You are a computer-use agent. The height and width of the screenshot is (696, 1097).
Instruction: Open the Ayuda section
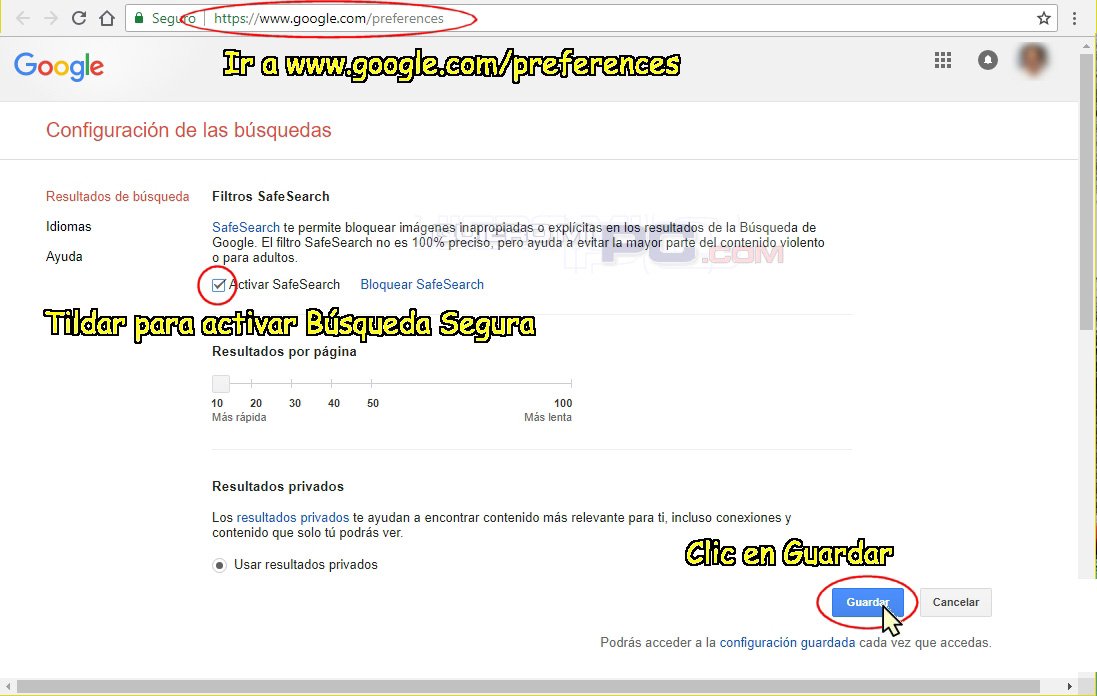[x=64, y=257]
